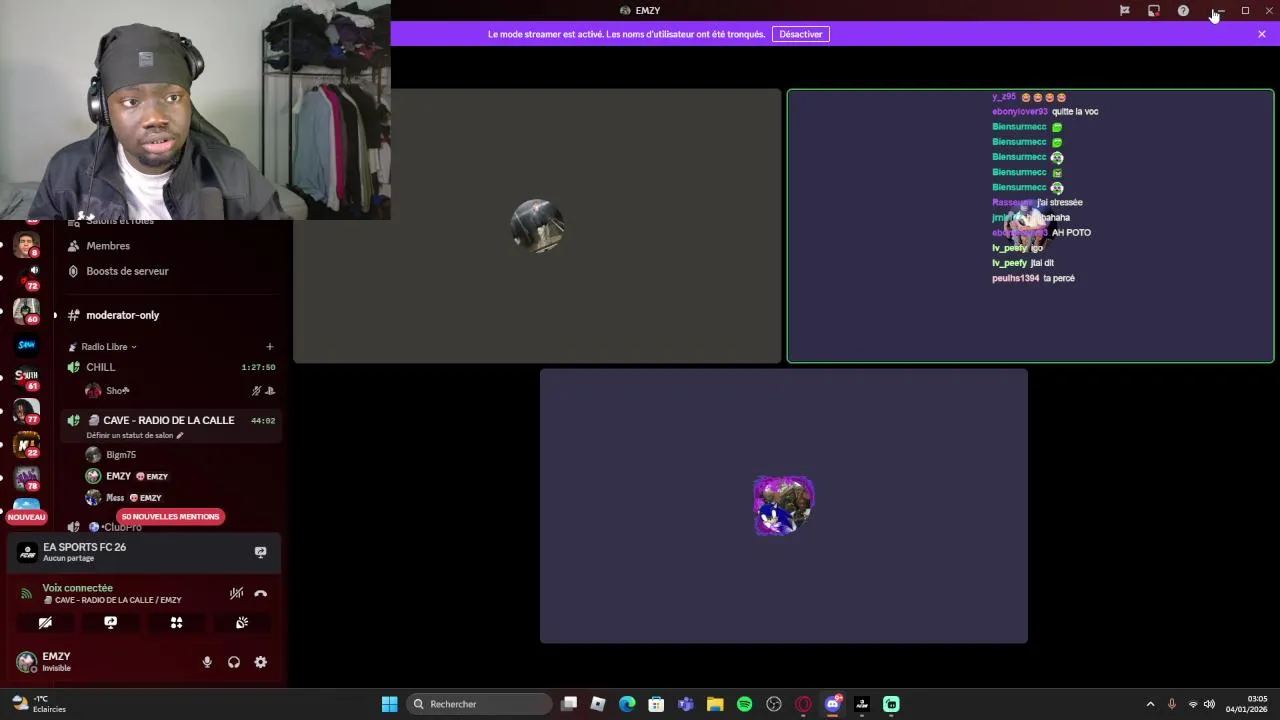Open OBS Studio from taskbar

click(x=773, y=704)
